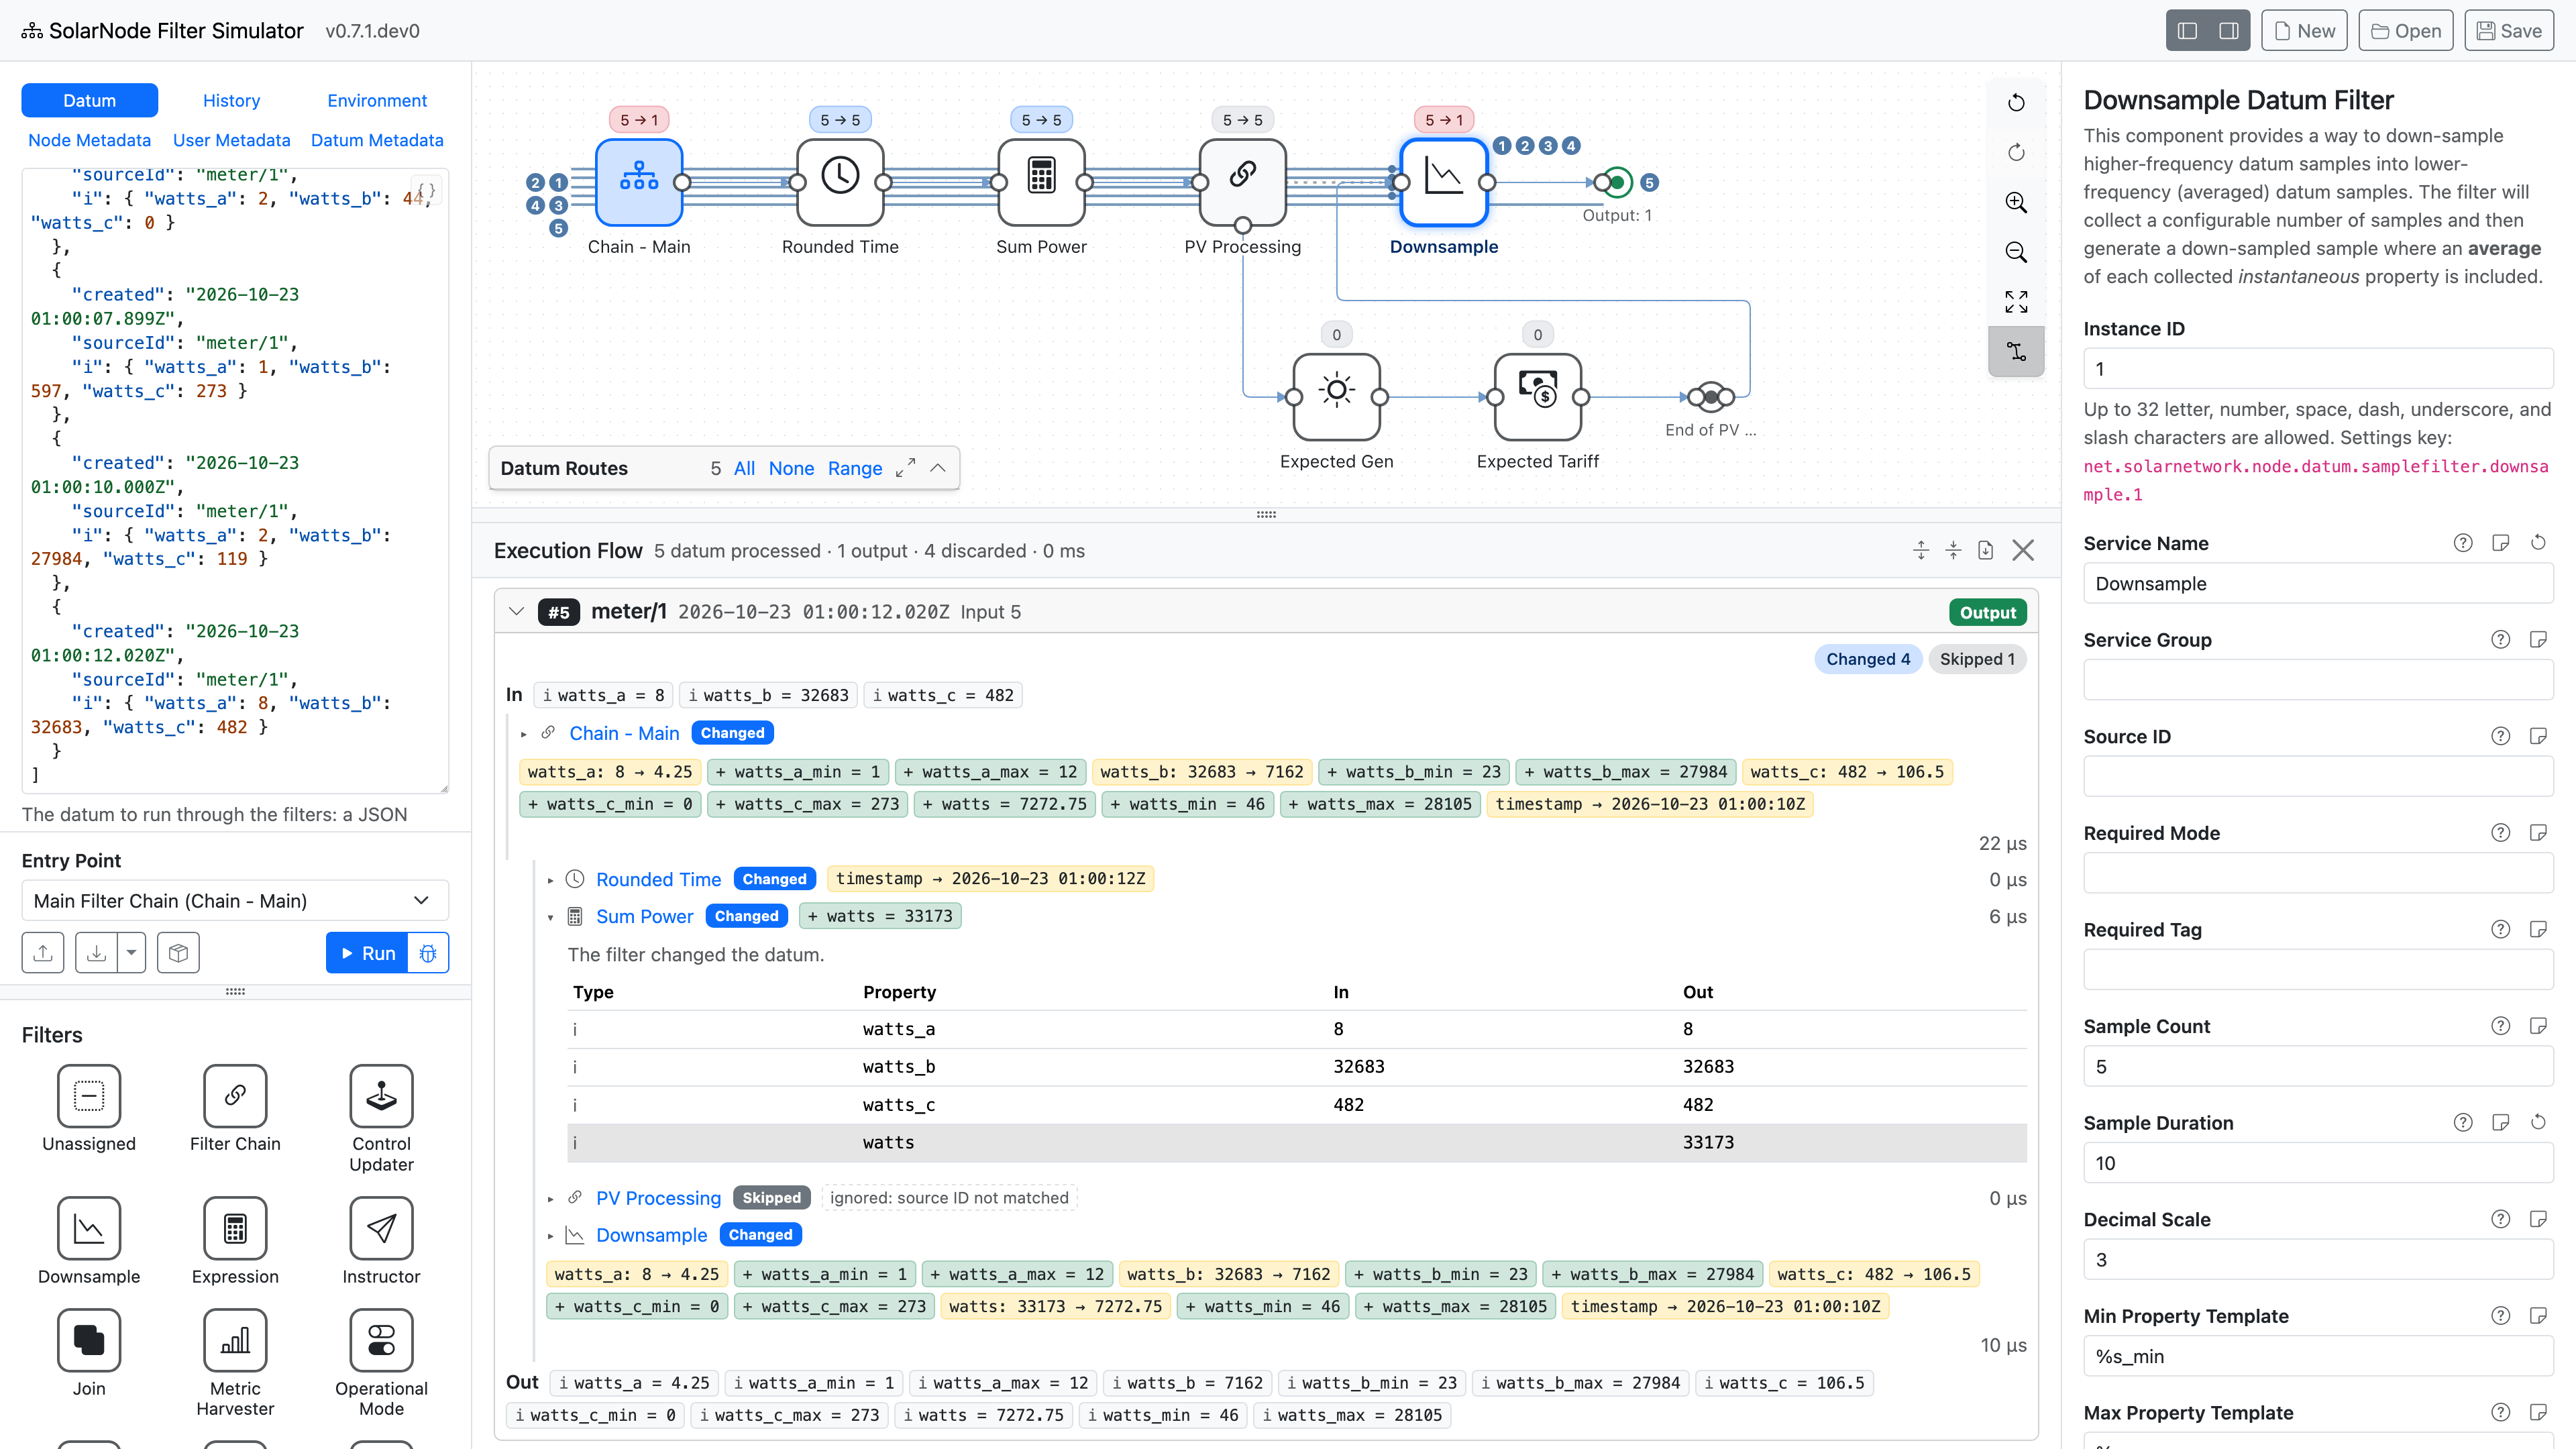Toggle the right sidebar panel
Viewport: 2576px width, 1449px height.
[2229, 31]
